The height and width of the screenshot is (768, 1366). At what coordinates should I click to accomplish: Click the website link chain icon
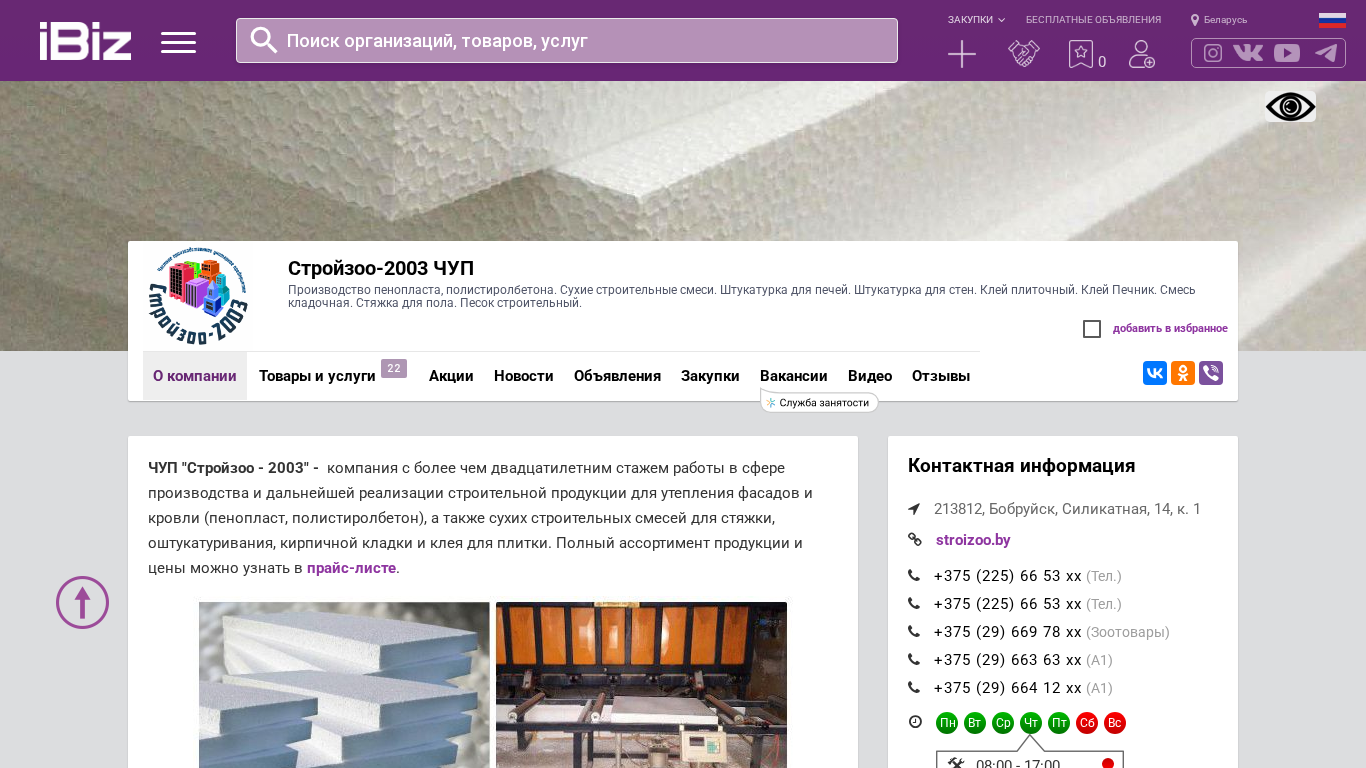pyautogui.click(x=914, y=540)
